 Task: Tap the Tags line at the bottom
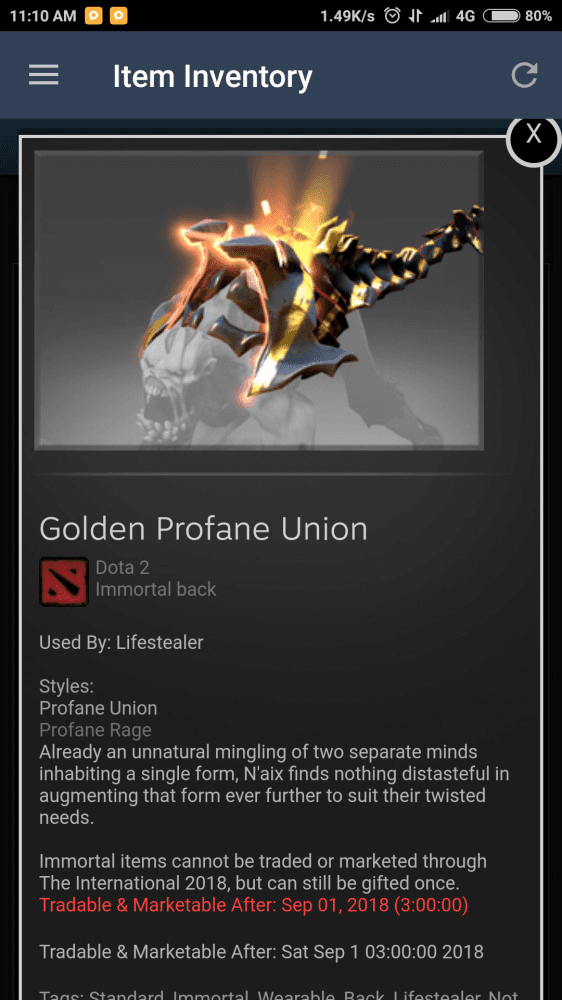pos(278,994)
